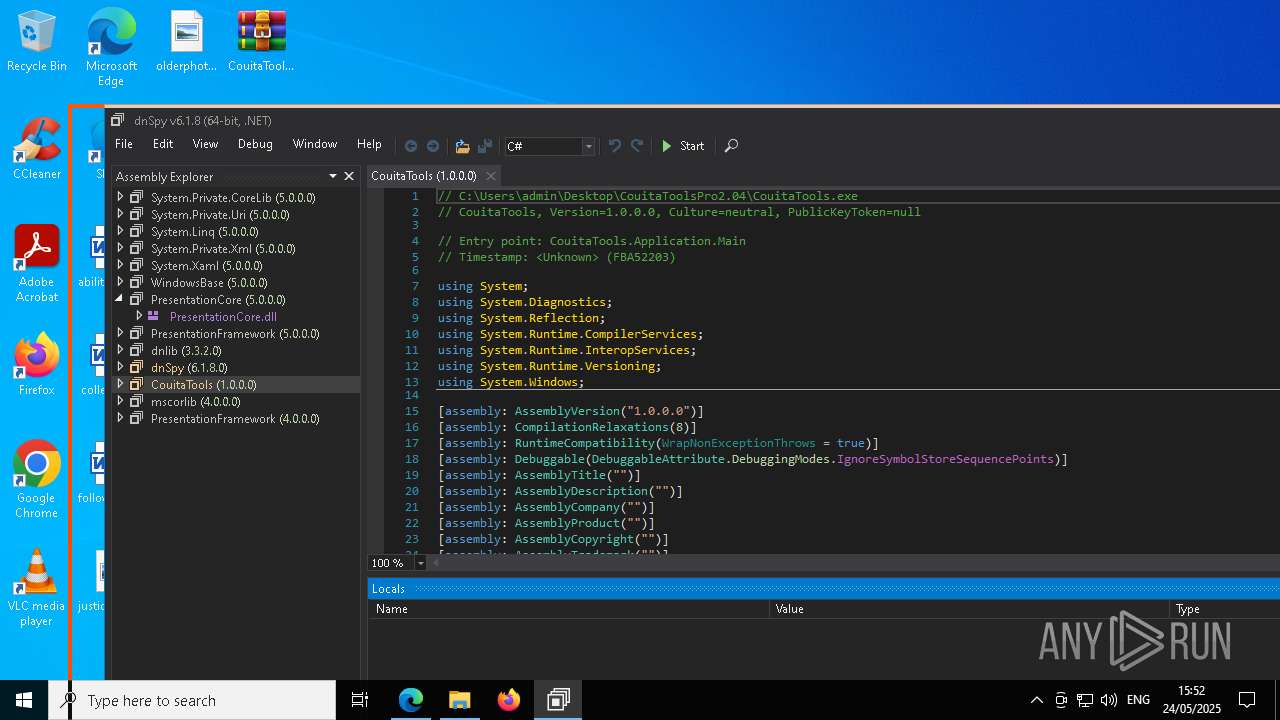Image resolution: width=1280 pixels, height=720 pixels.
Task: Select mscorlib (4.0.0.0) assembly
Action: click(x=196, y=401)
